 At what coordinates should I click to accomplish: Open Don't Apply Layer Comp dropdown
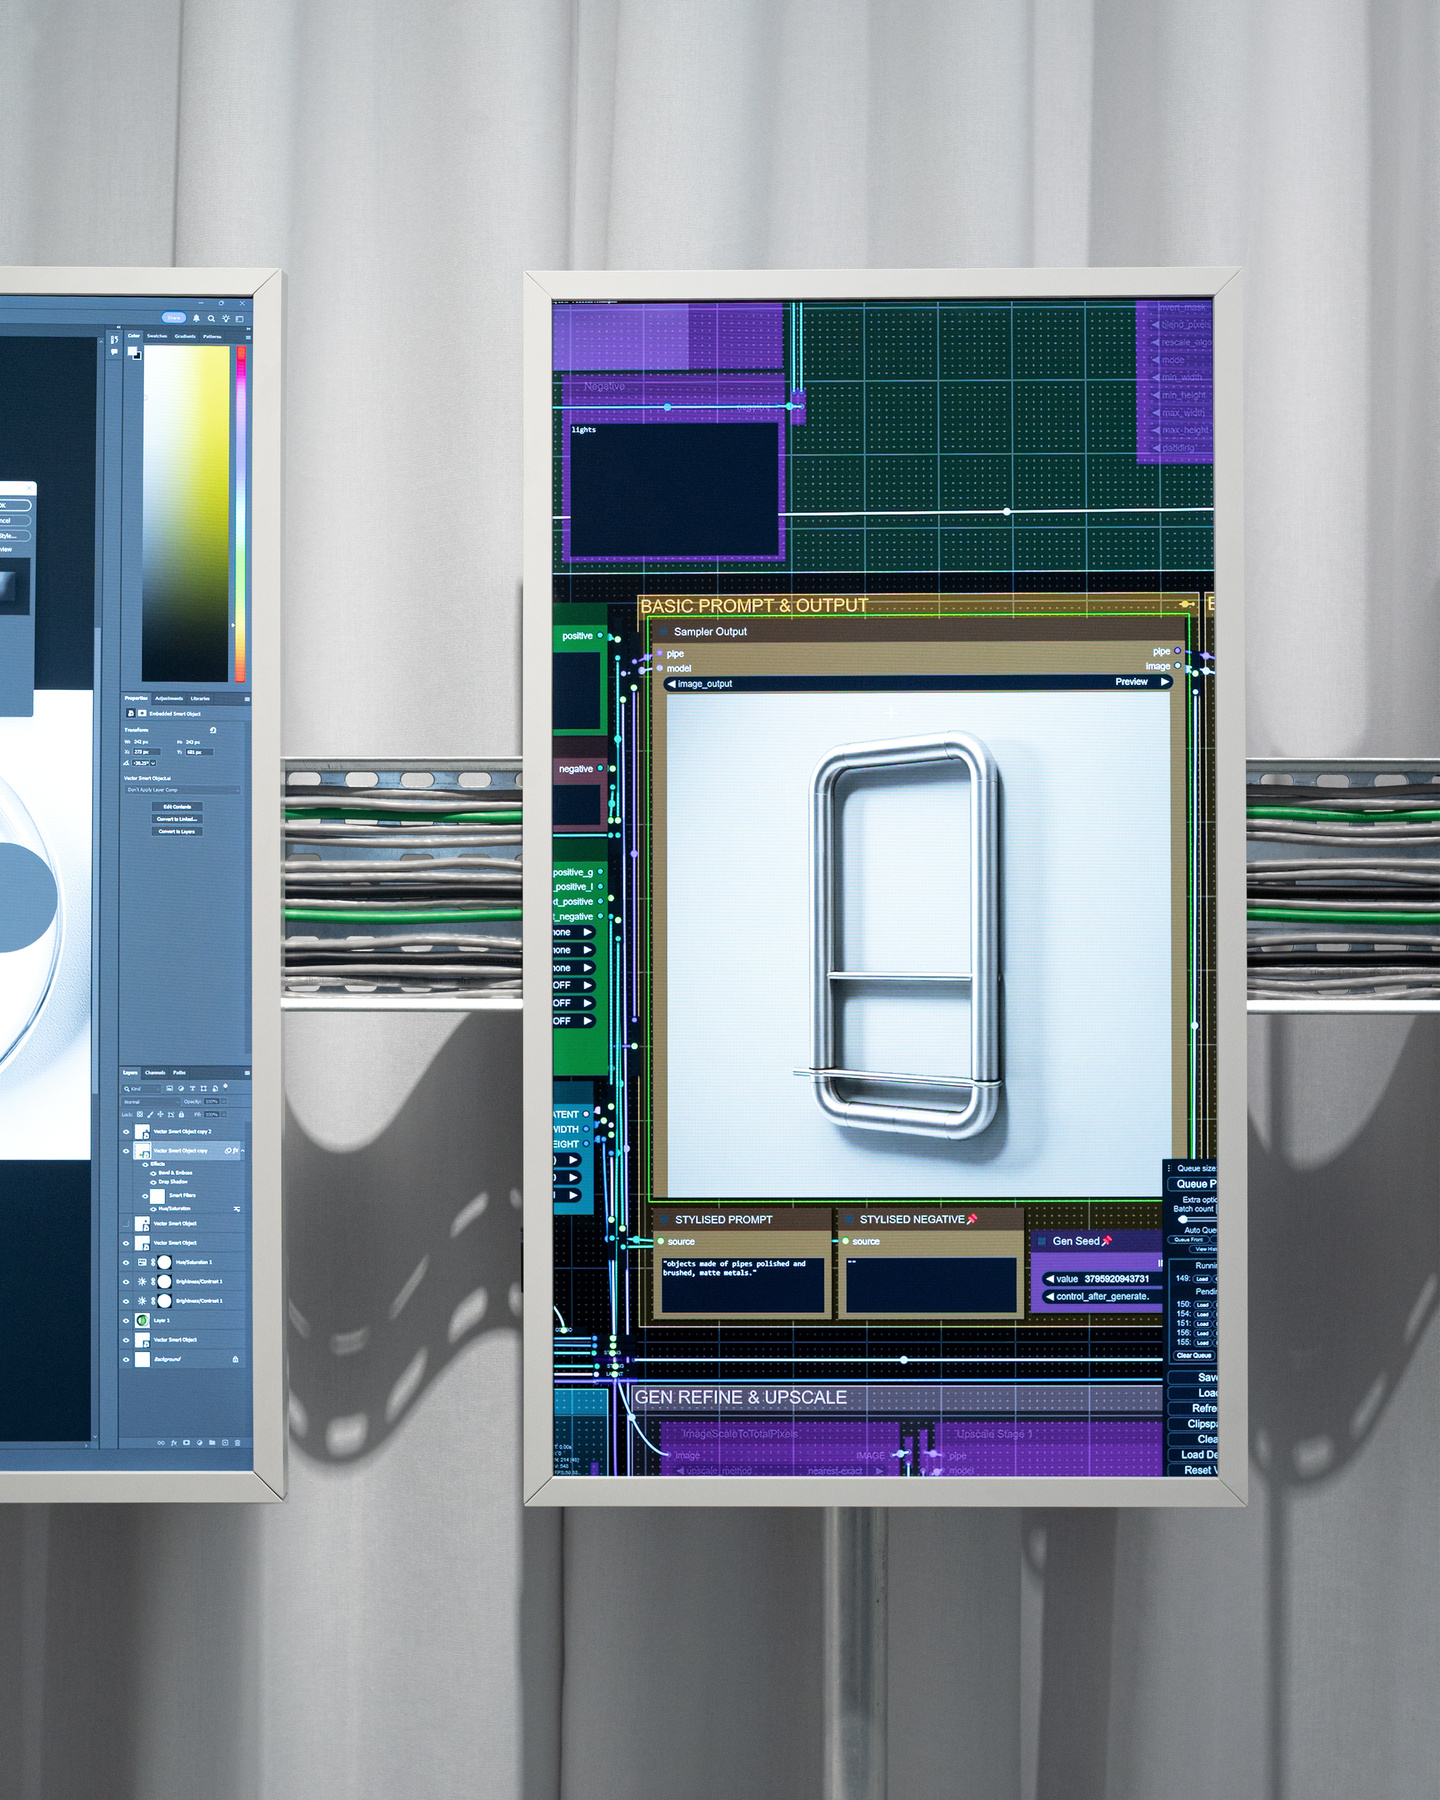point(183,790)
